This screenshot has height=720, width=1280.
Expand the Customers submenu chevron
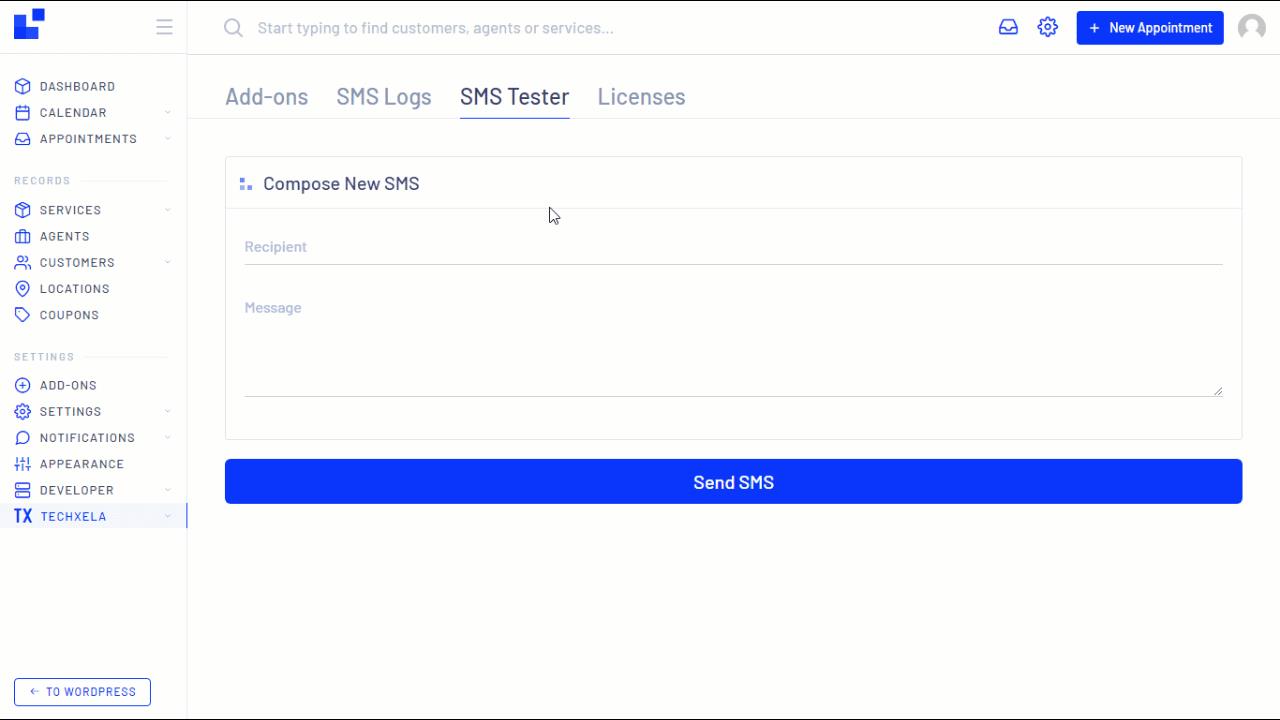[167, 262]
